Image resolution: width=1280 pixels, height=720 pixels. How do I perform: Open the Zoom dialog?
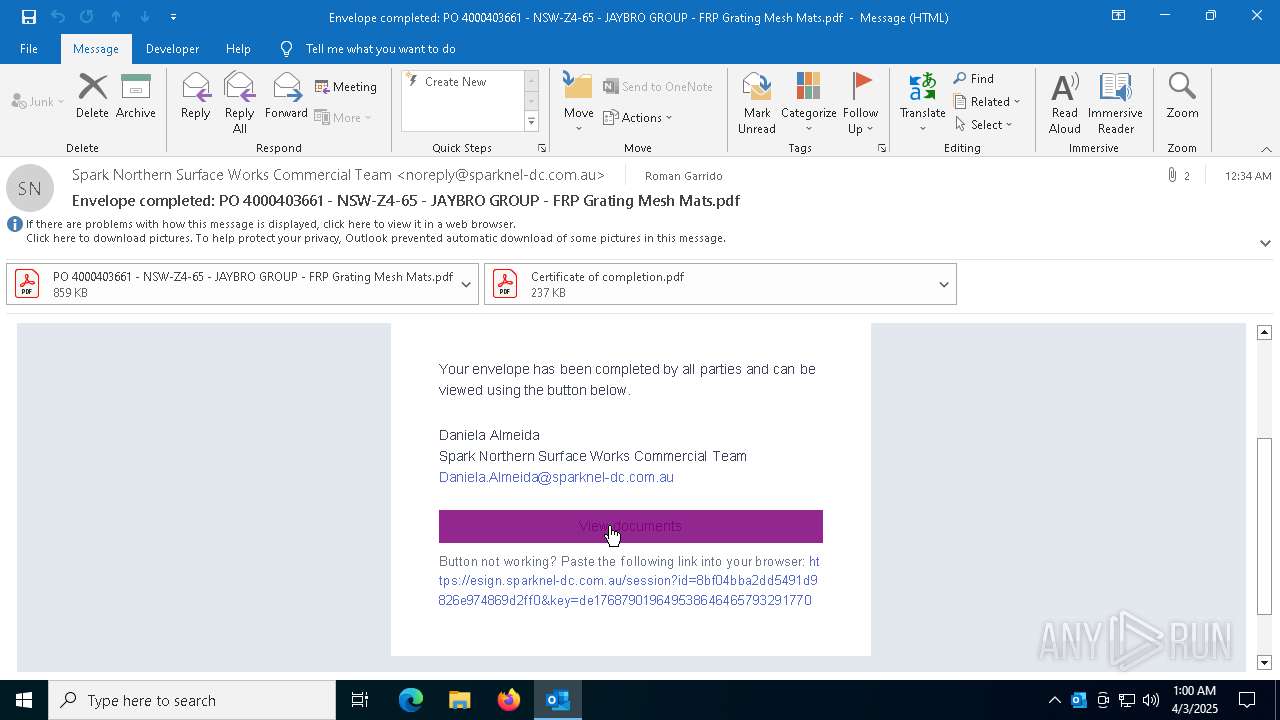pos(1182,96)
